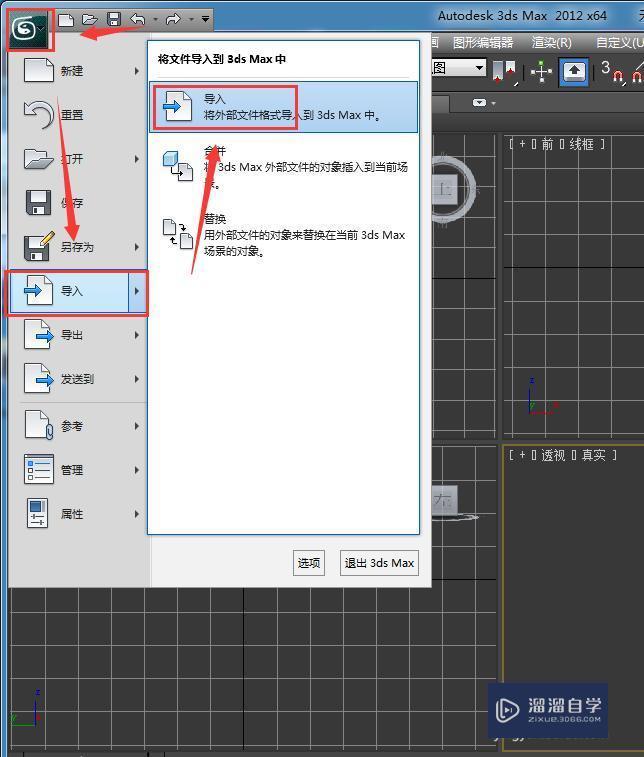Open the 图形编辑器 menu in the menu bar
This screenshot has width=644, height=757.
(x=483, y=42)
